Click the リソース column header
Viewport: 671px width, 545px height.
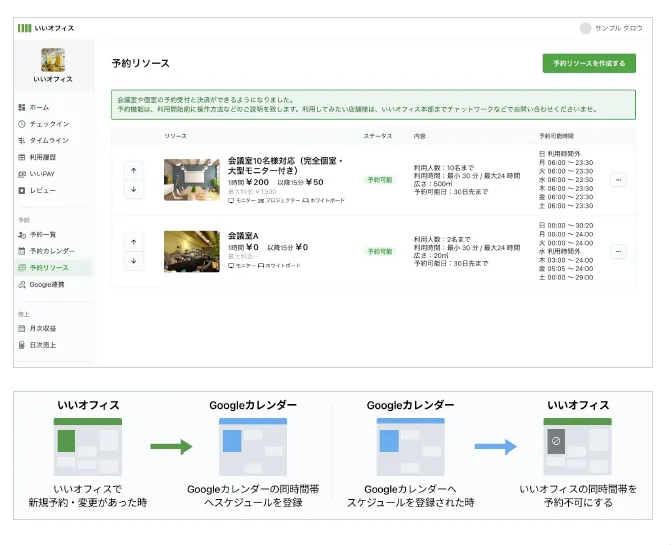point(175,136)
